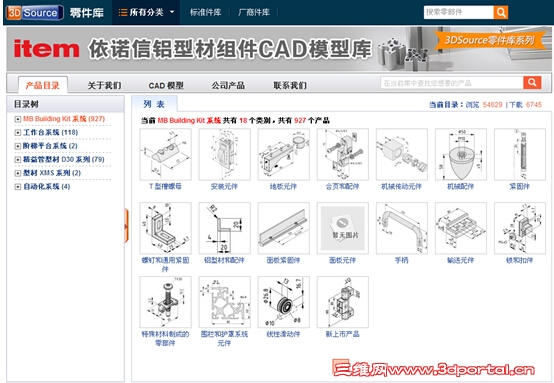Open the 厂商件库 menu item
The image size is (554, 383).
[254, 12]
